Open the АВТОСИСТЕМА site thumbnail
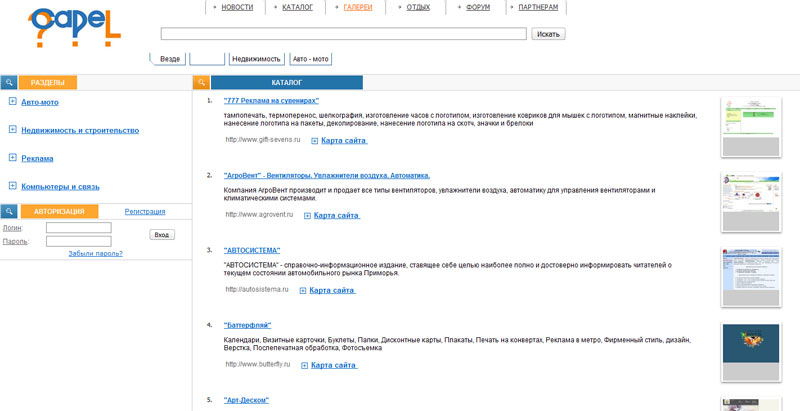 coord(751,277)
